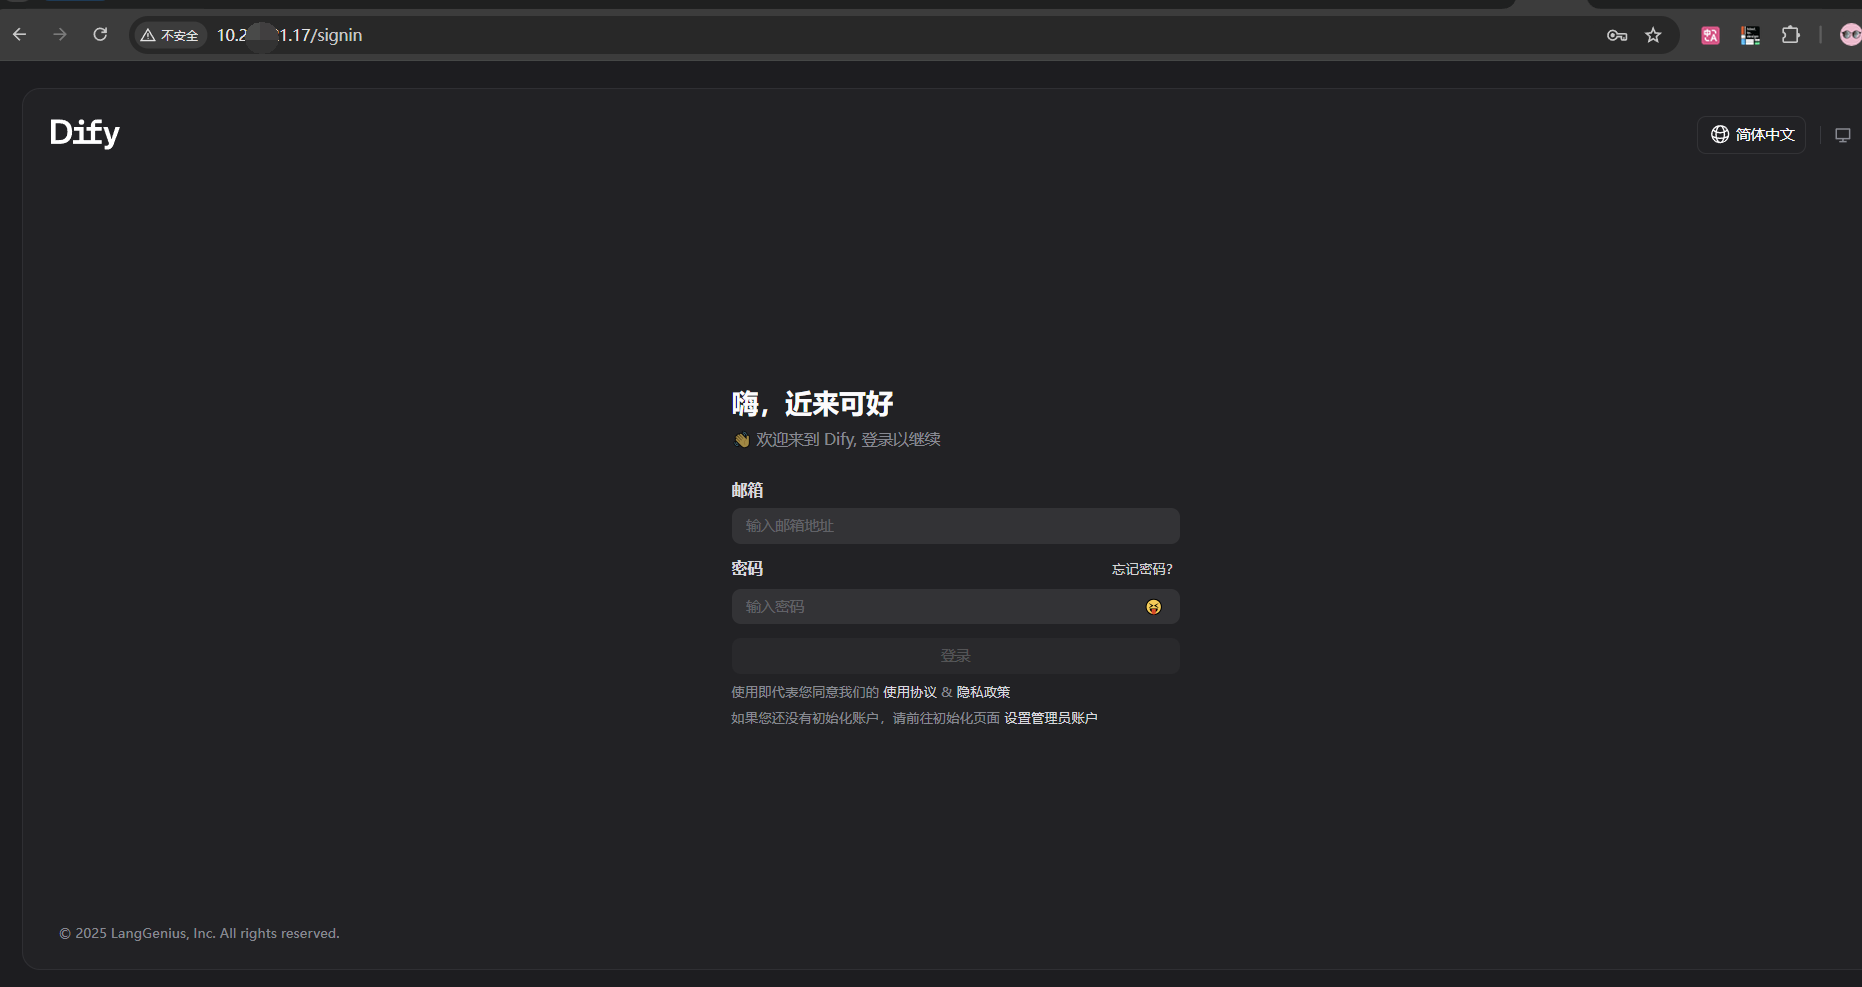Go back to the previous page
Screen dimensions: 1862x987
(x=20, y=35)
